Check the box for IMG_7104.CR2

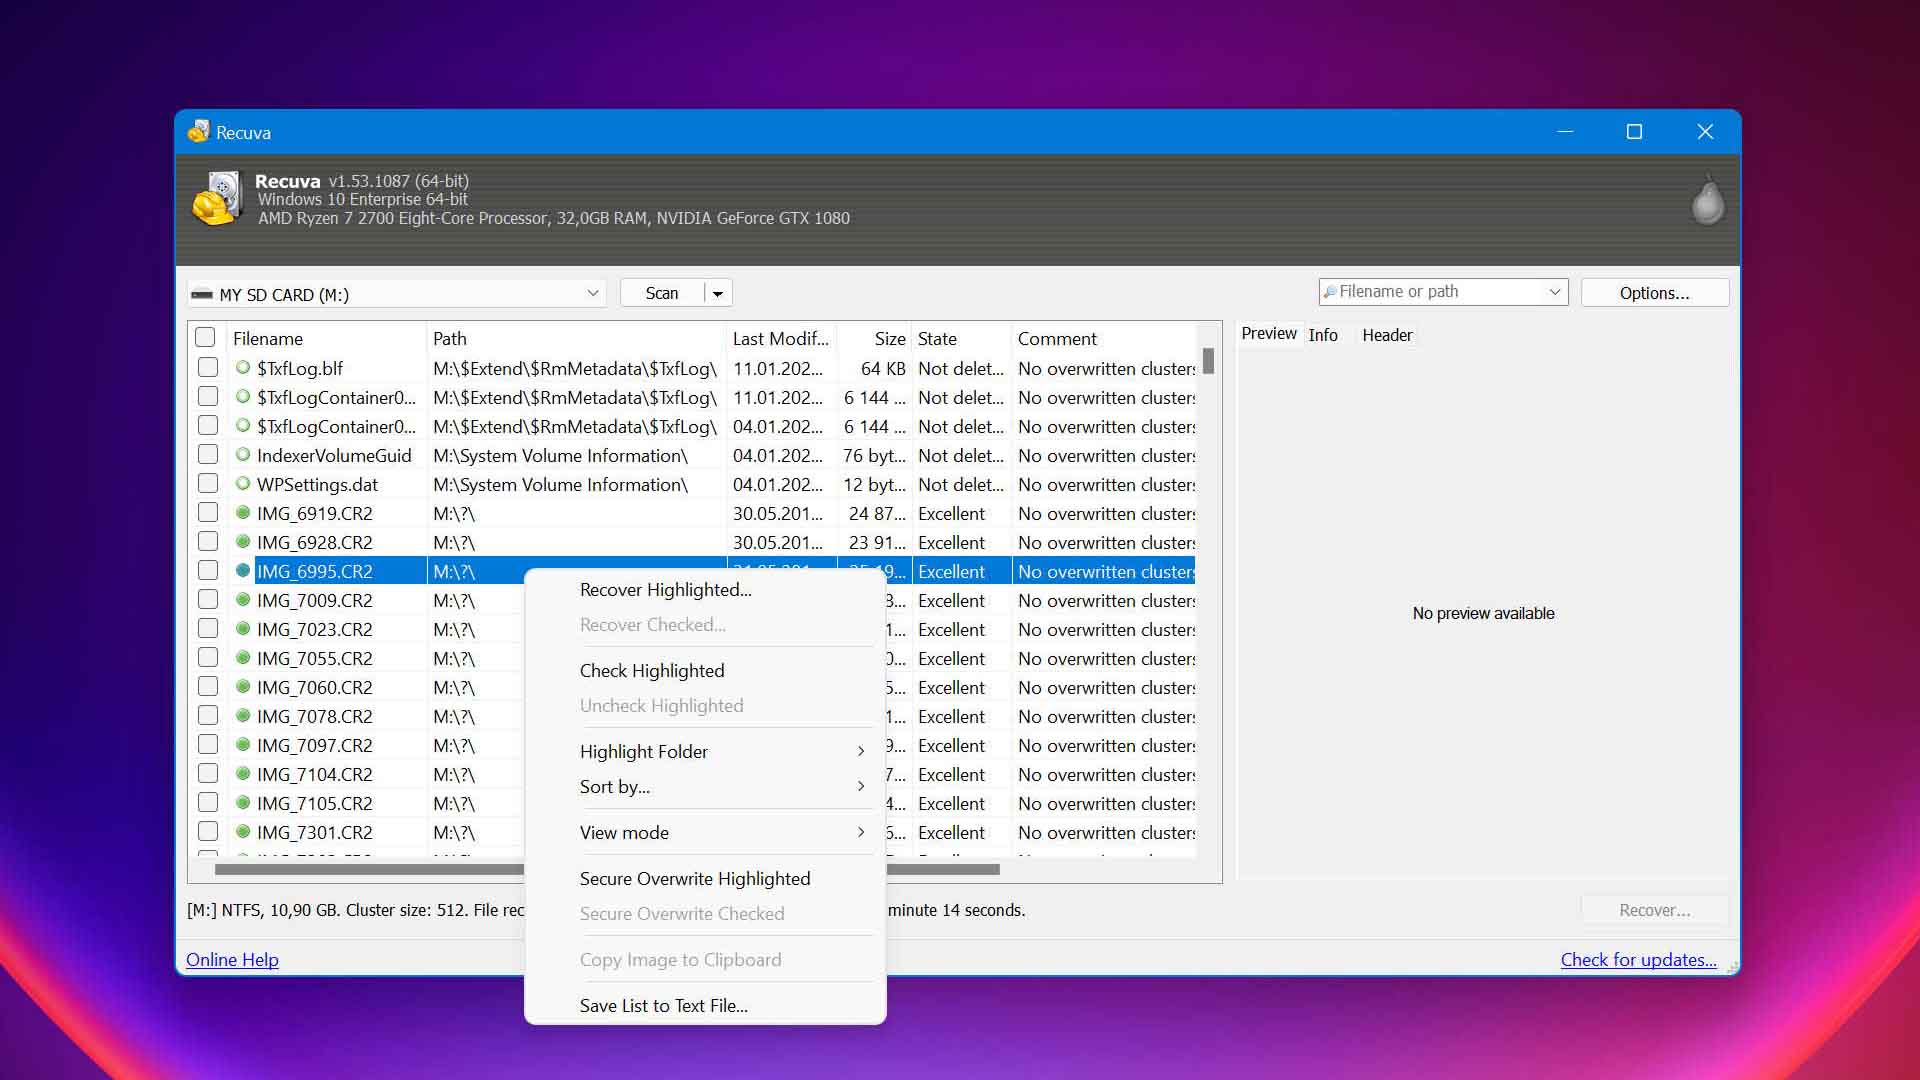point(207,774)
